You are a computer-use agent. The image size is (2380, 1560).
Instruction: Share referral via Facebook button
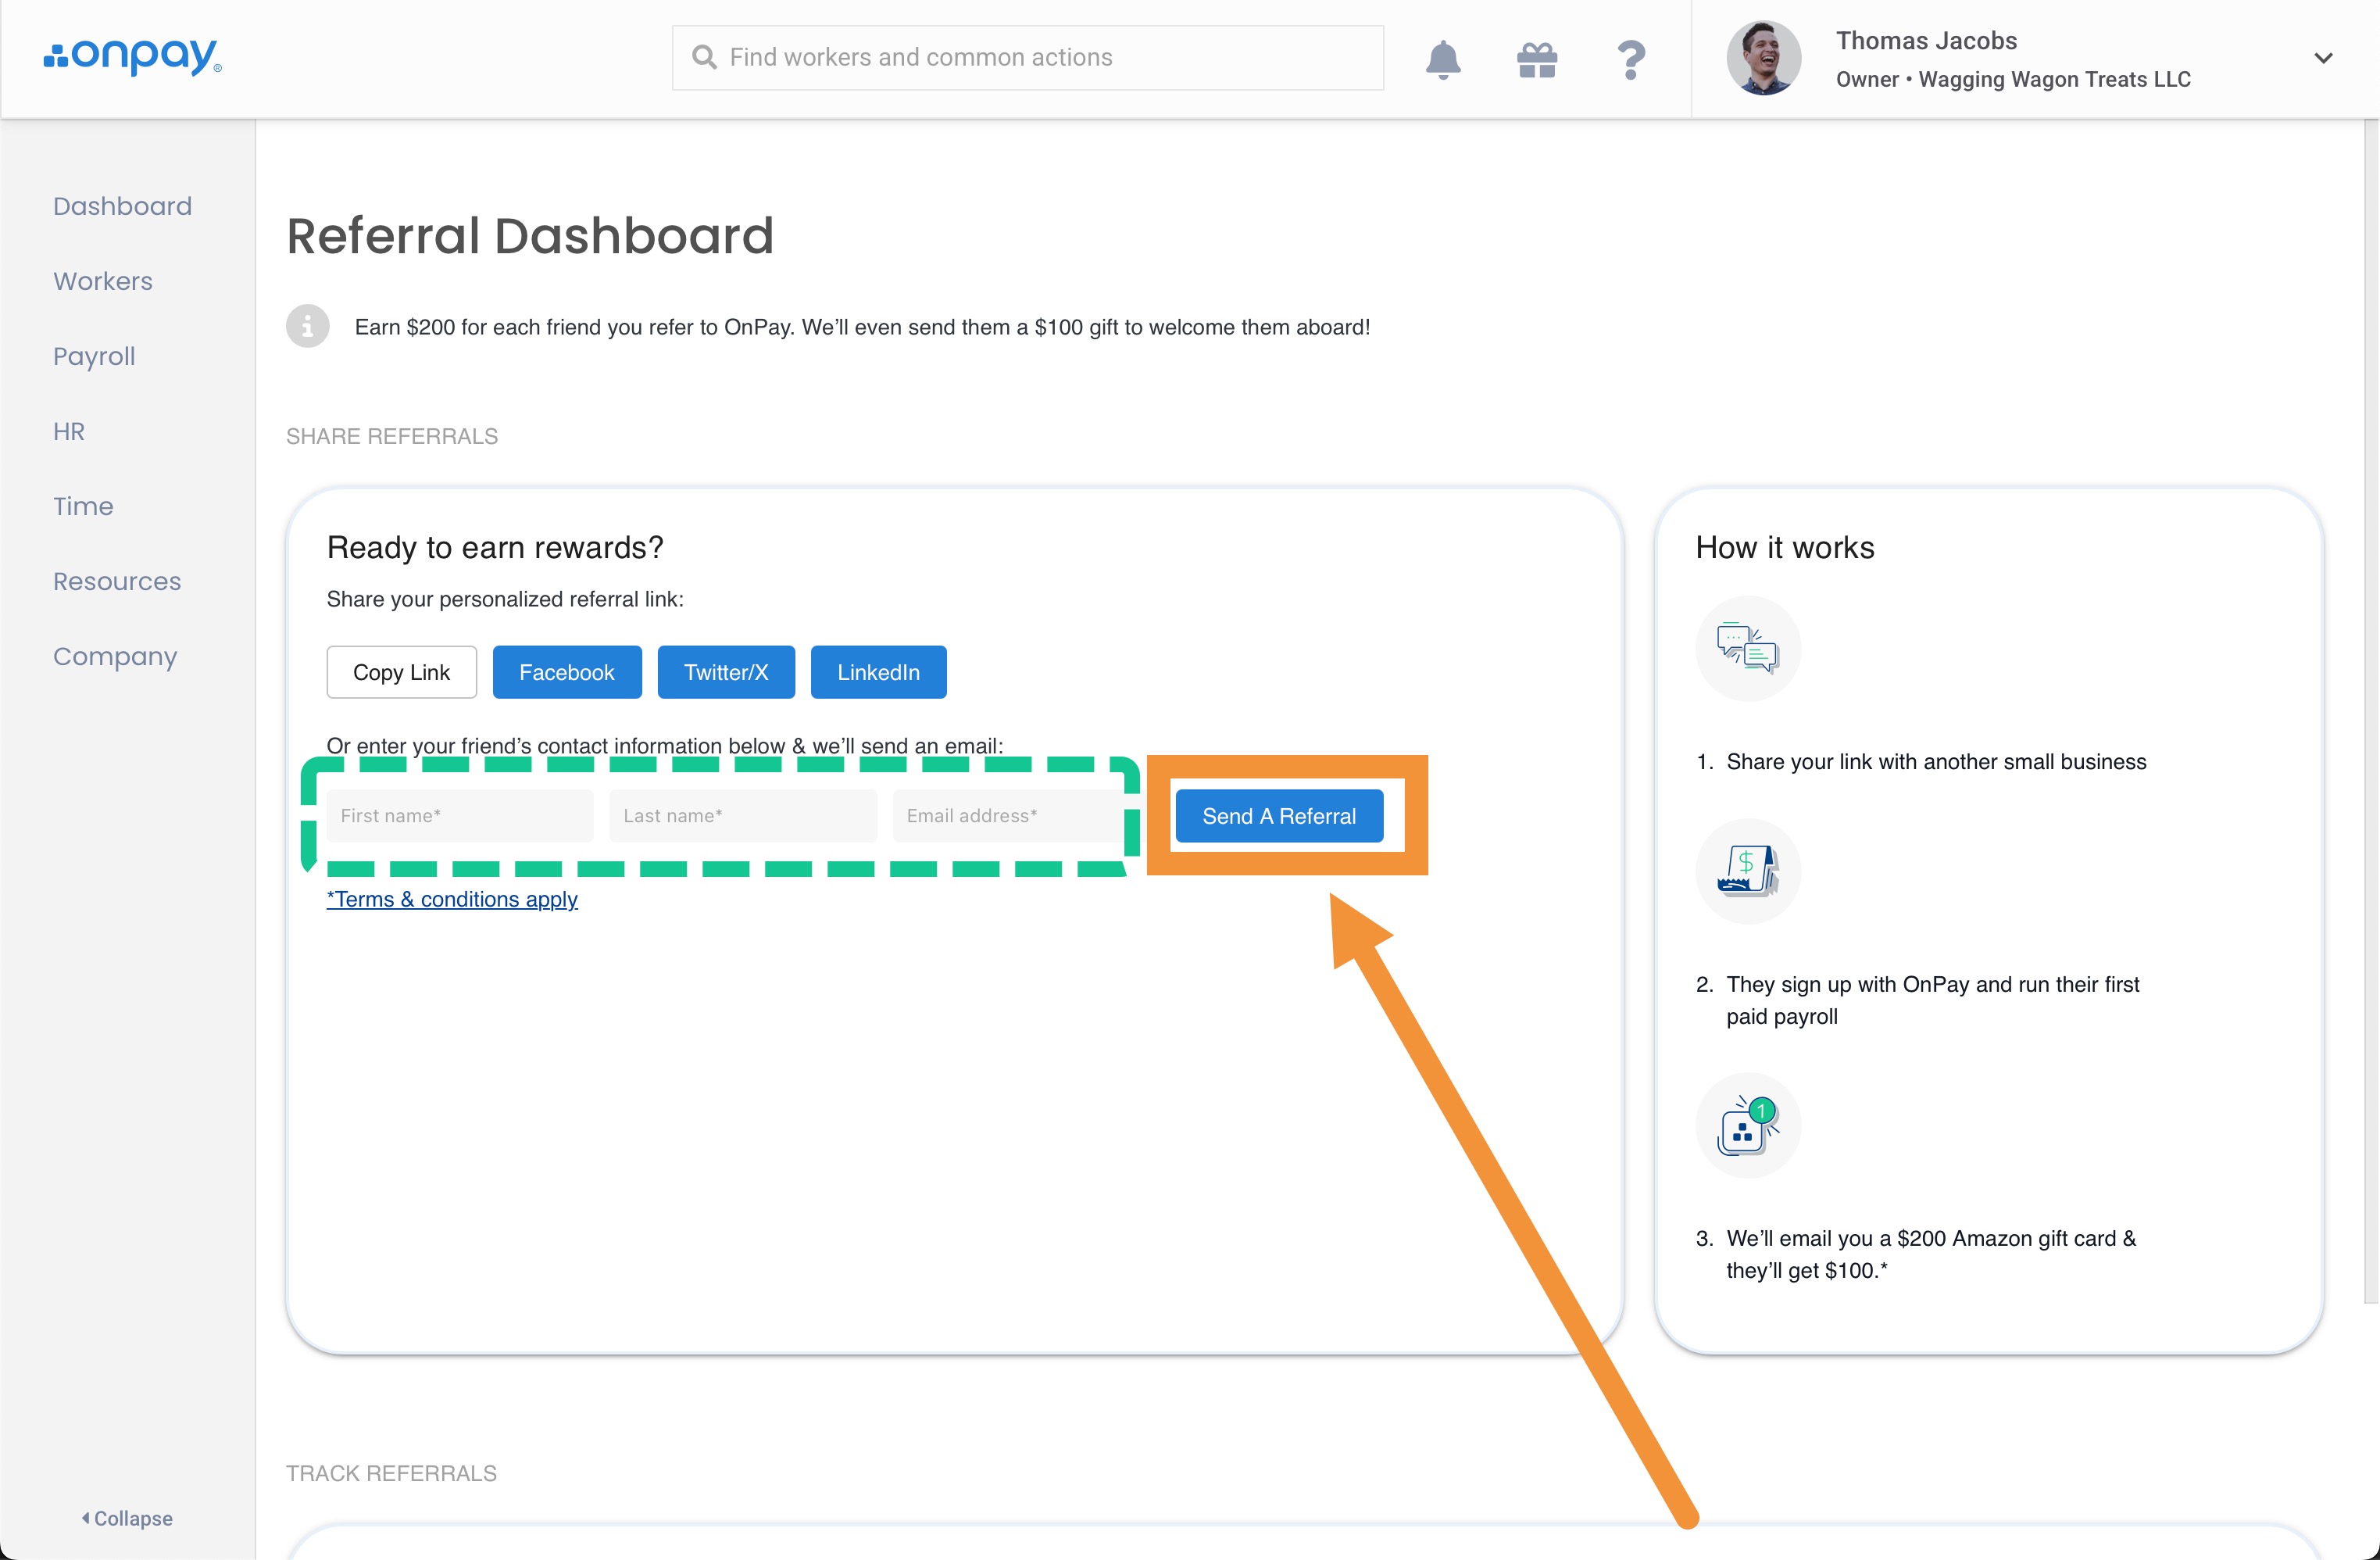(x=566, y=672)
